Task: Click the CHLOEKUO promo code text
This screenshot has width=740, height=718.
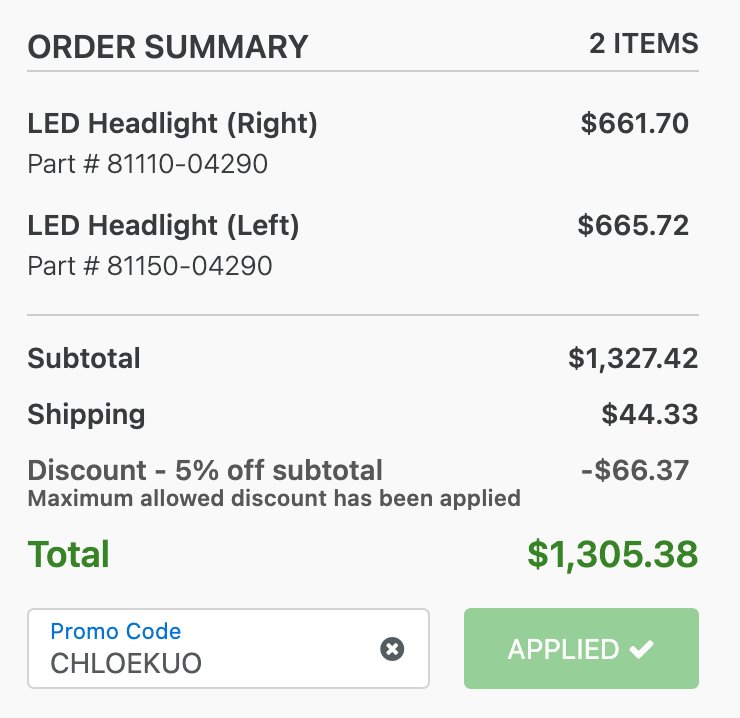Action: click(126, 663)
